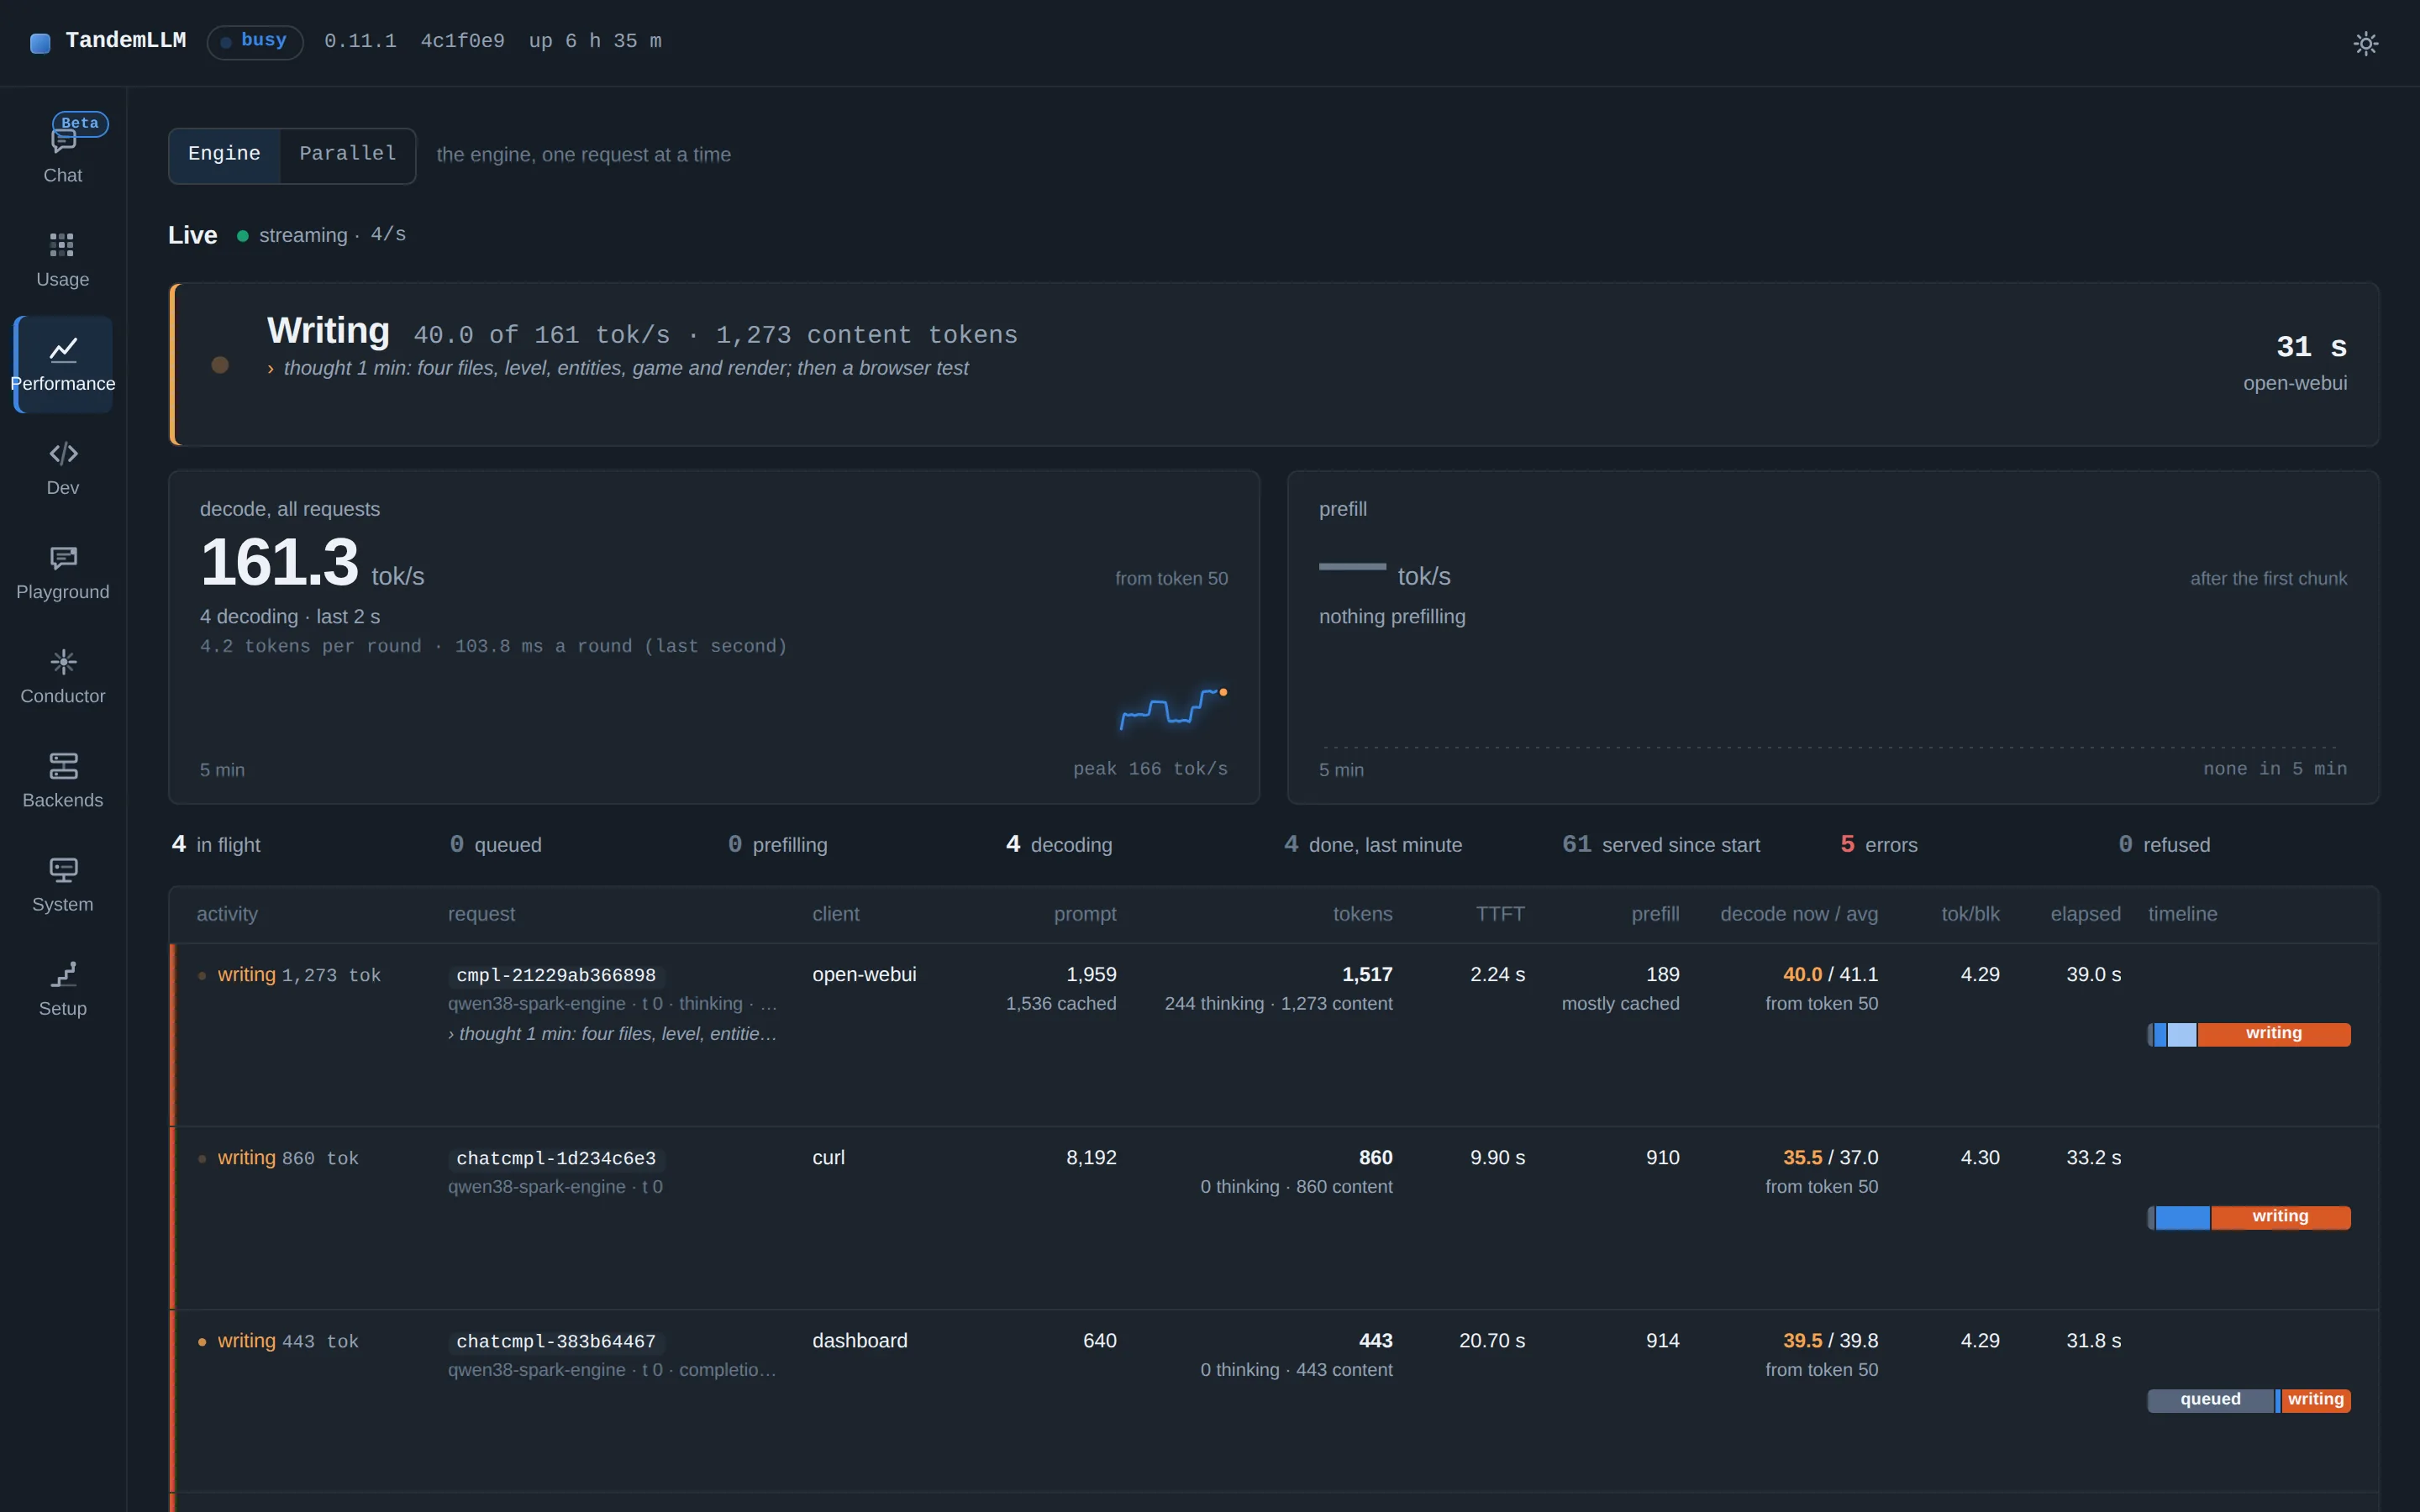Click the open-webui timeline writing bar
2420x1512 pixels.
tap(2273, 1034)
